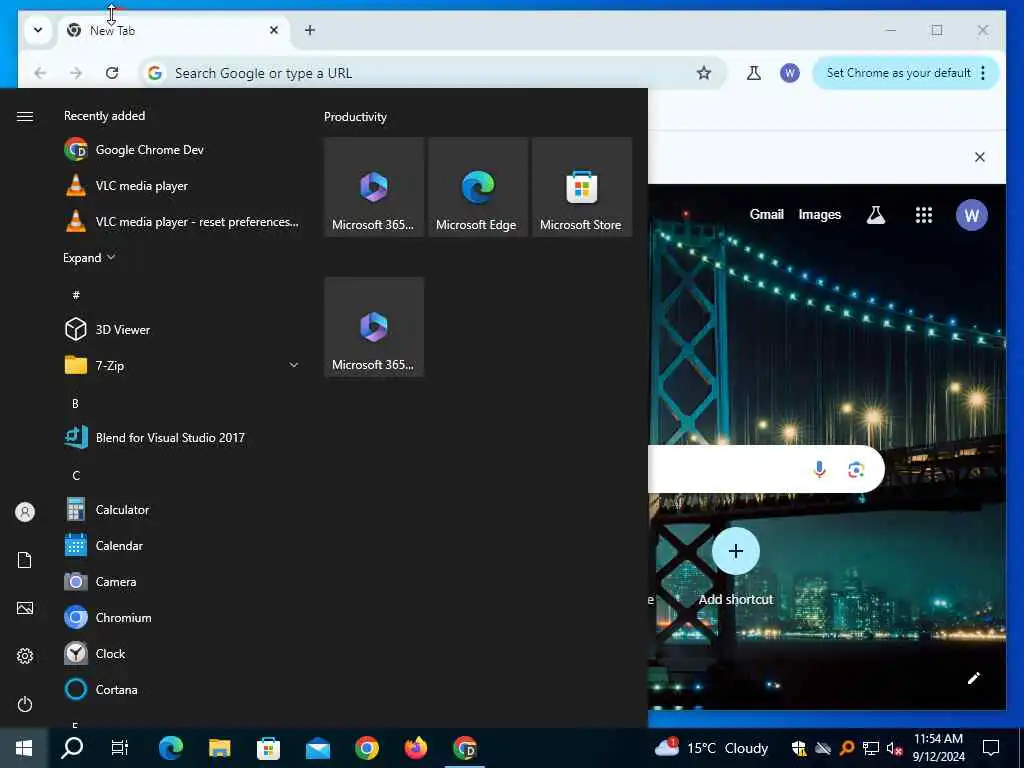The height and width of the screenshot is (768, 1024).
Task: Open Gmail link on New Tab page
Action: click(766, 214)
